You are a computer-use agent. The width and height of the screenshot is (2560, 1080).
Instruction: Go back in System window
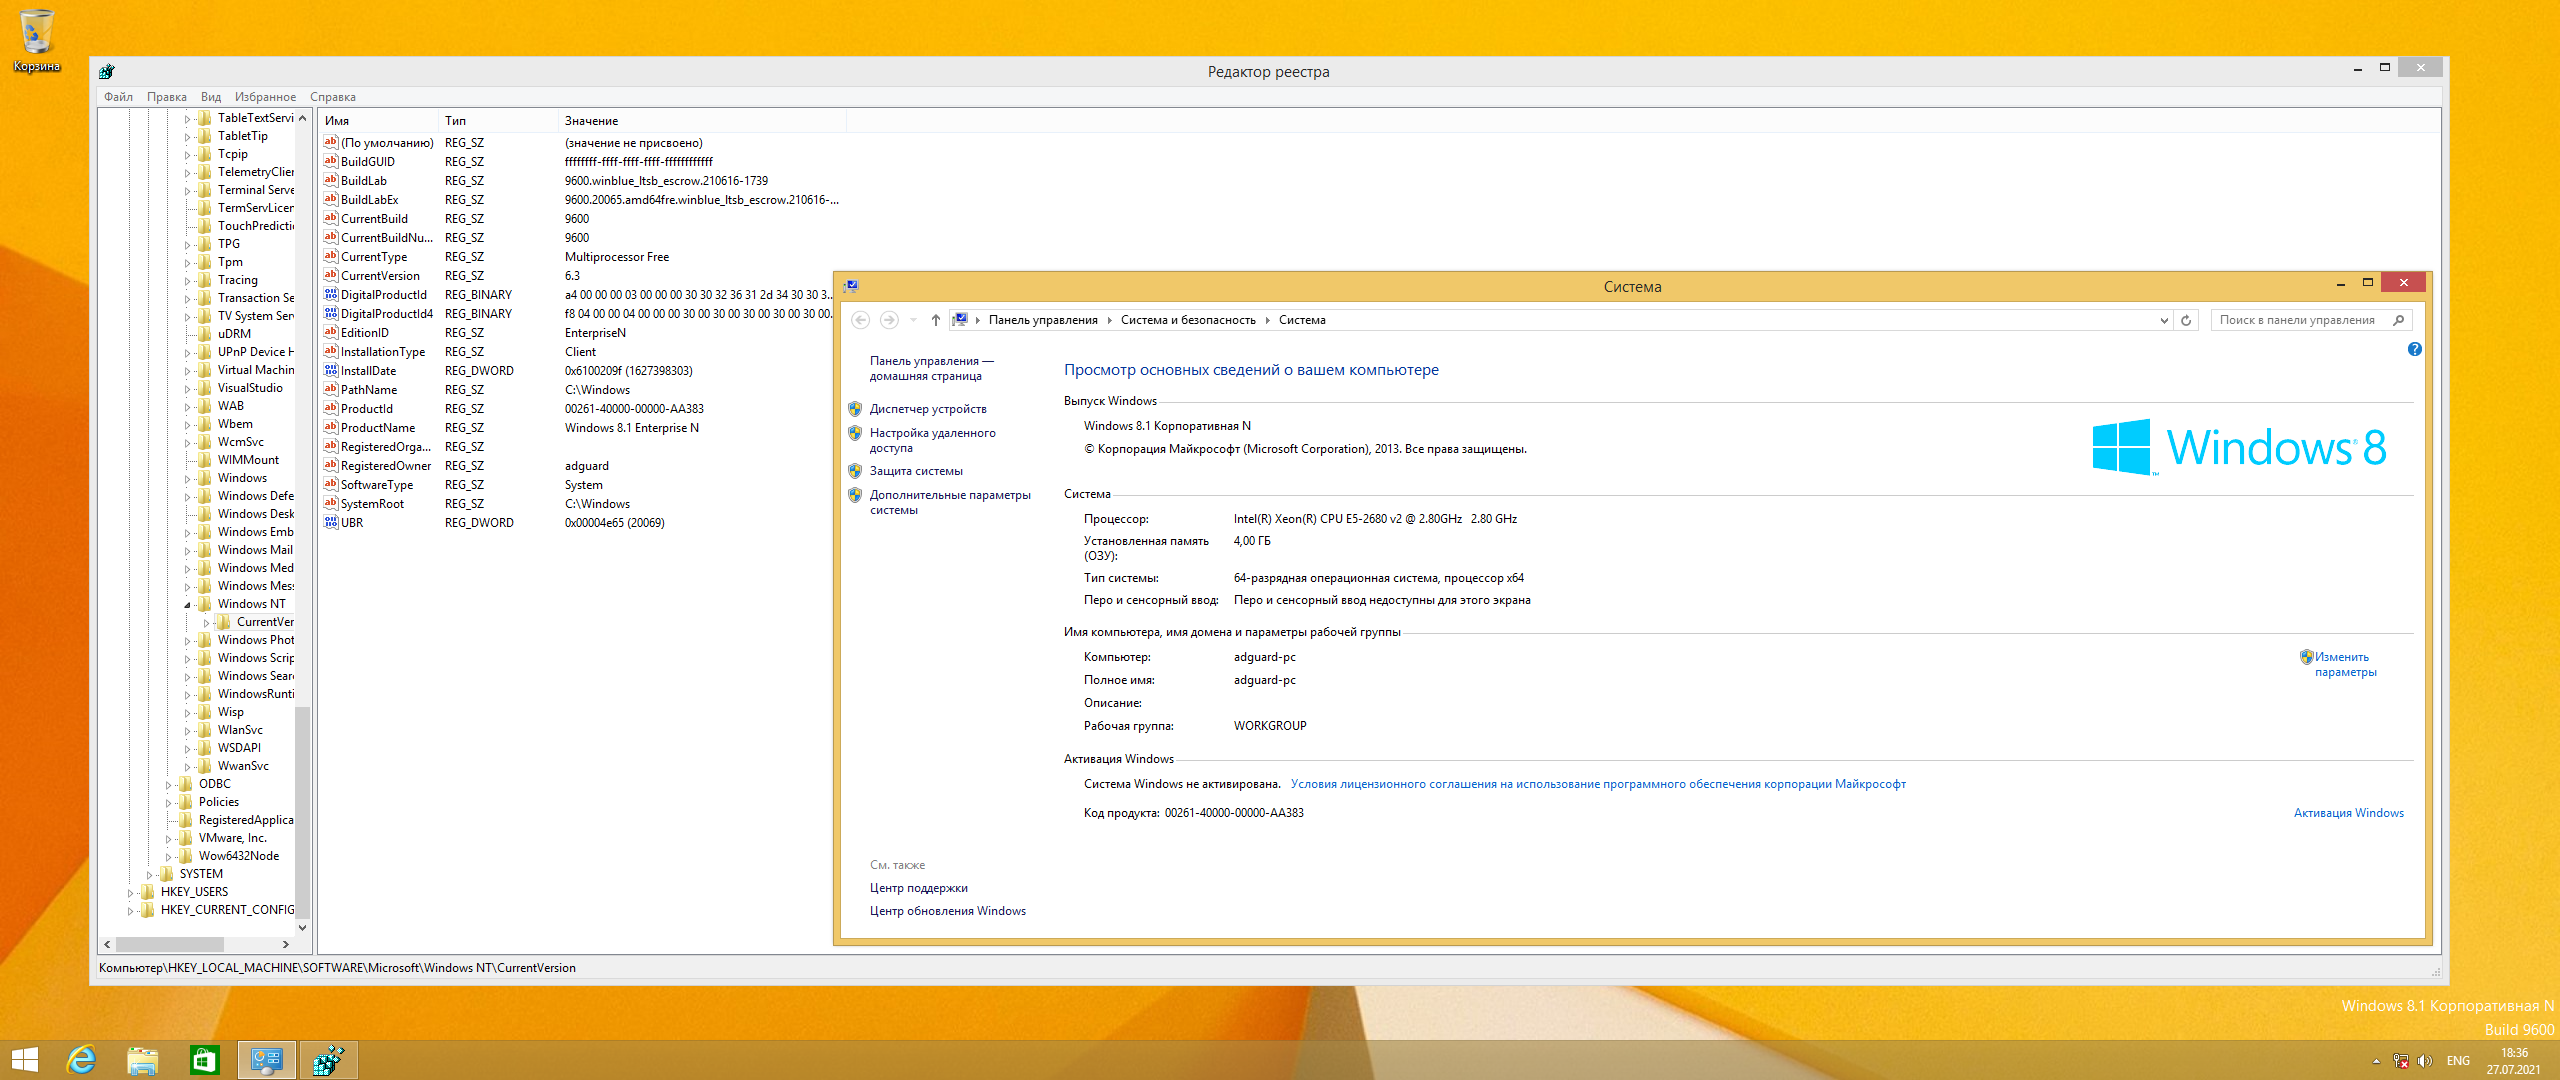tap(860, 320)
